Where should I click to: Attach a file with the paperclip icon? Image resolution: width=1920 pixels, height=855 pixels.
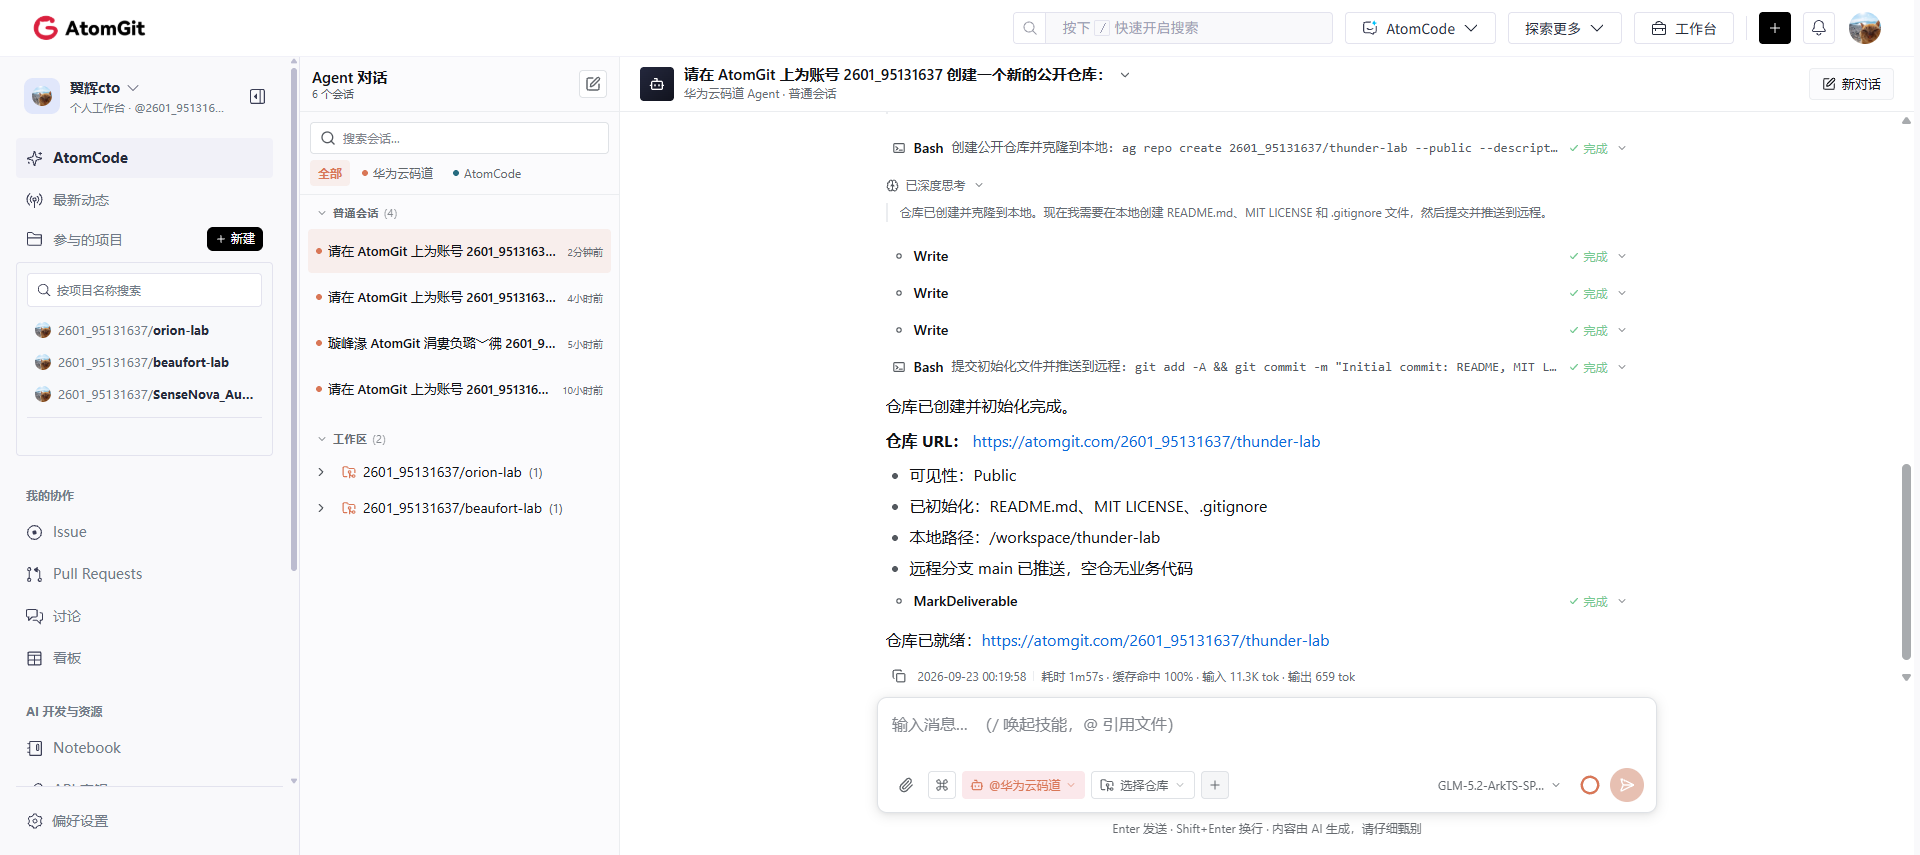coord(906,785)
